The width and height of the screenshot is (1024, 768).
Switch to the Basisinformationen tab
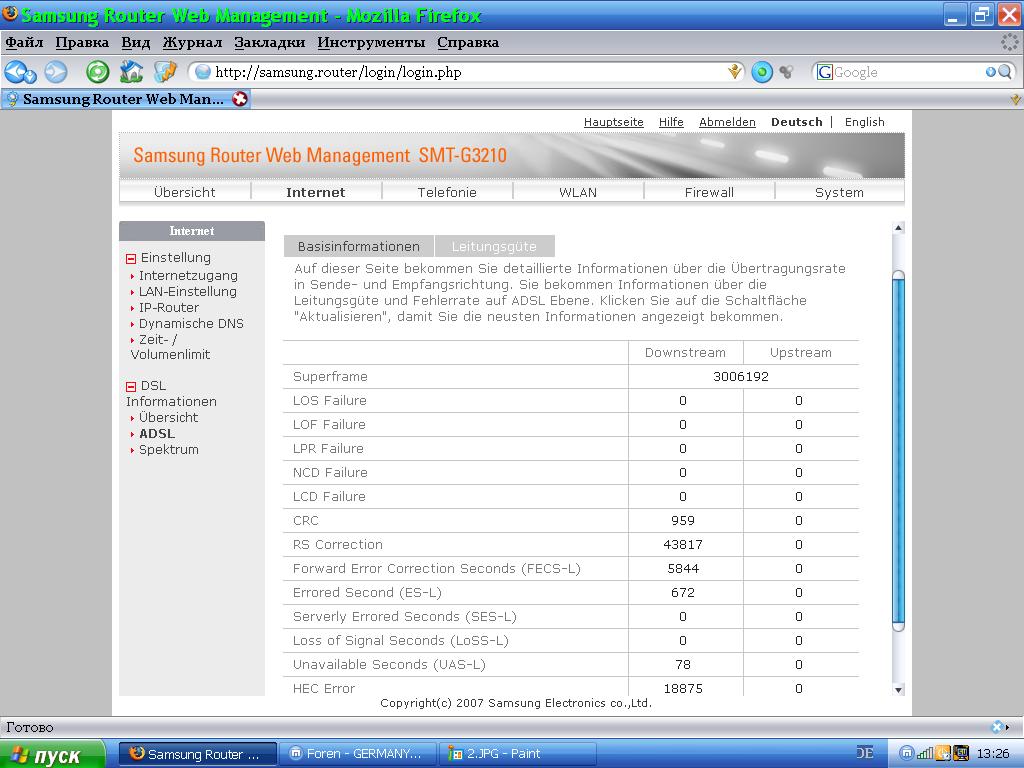click(x=359, y=246)
